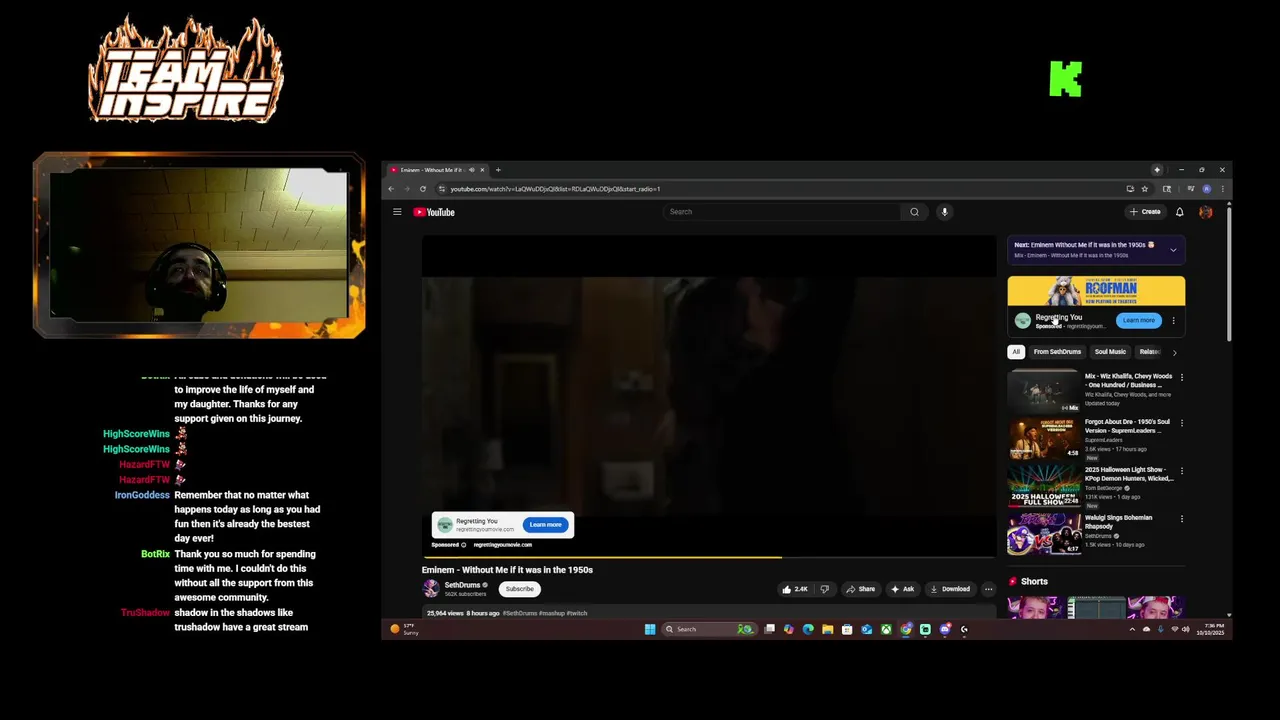
Task: Open SethDrums channel avatar below video
Action: click(431, 589)
